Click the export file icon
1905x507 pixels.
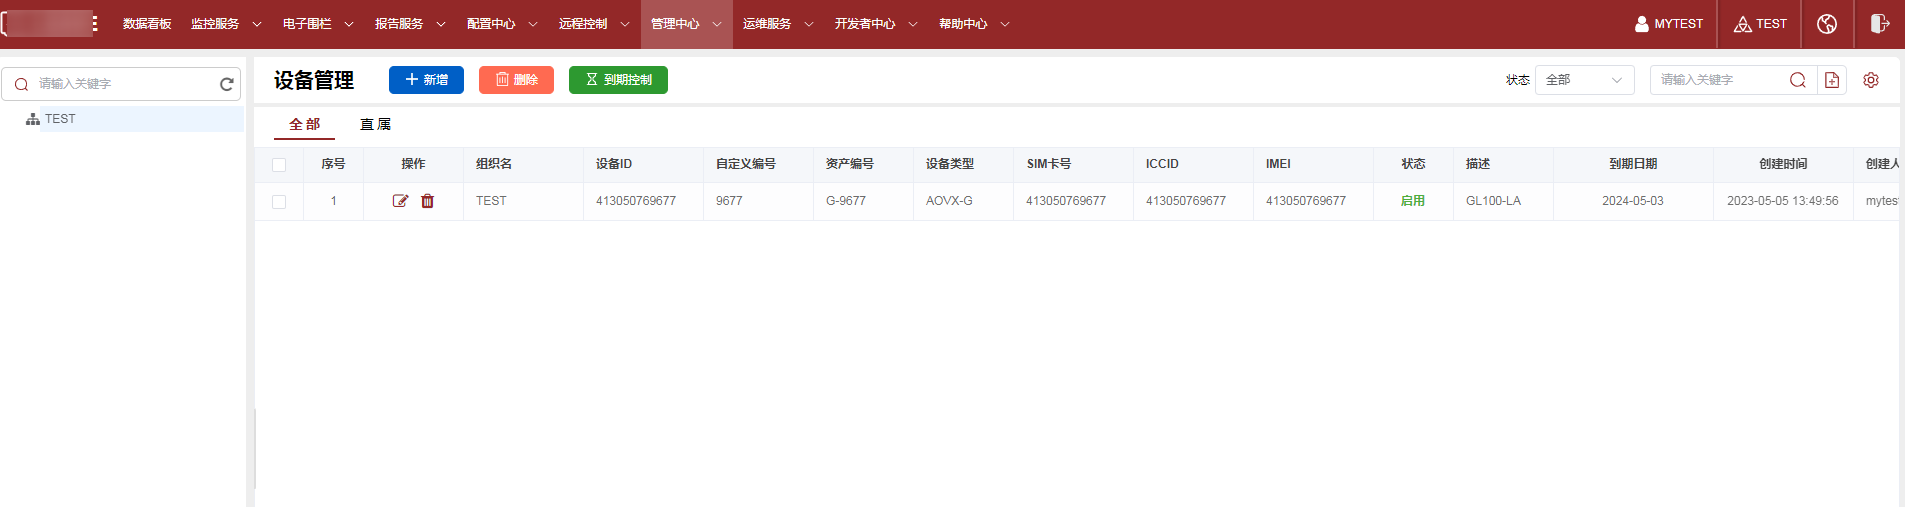point(1831,80)
